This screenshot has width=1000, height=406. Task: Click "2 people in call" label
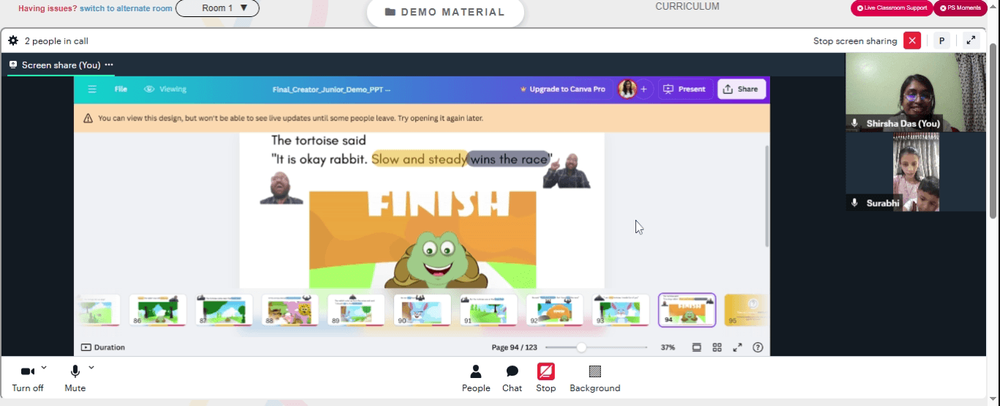coord(56,41)
